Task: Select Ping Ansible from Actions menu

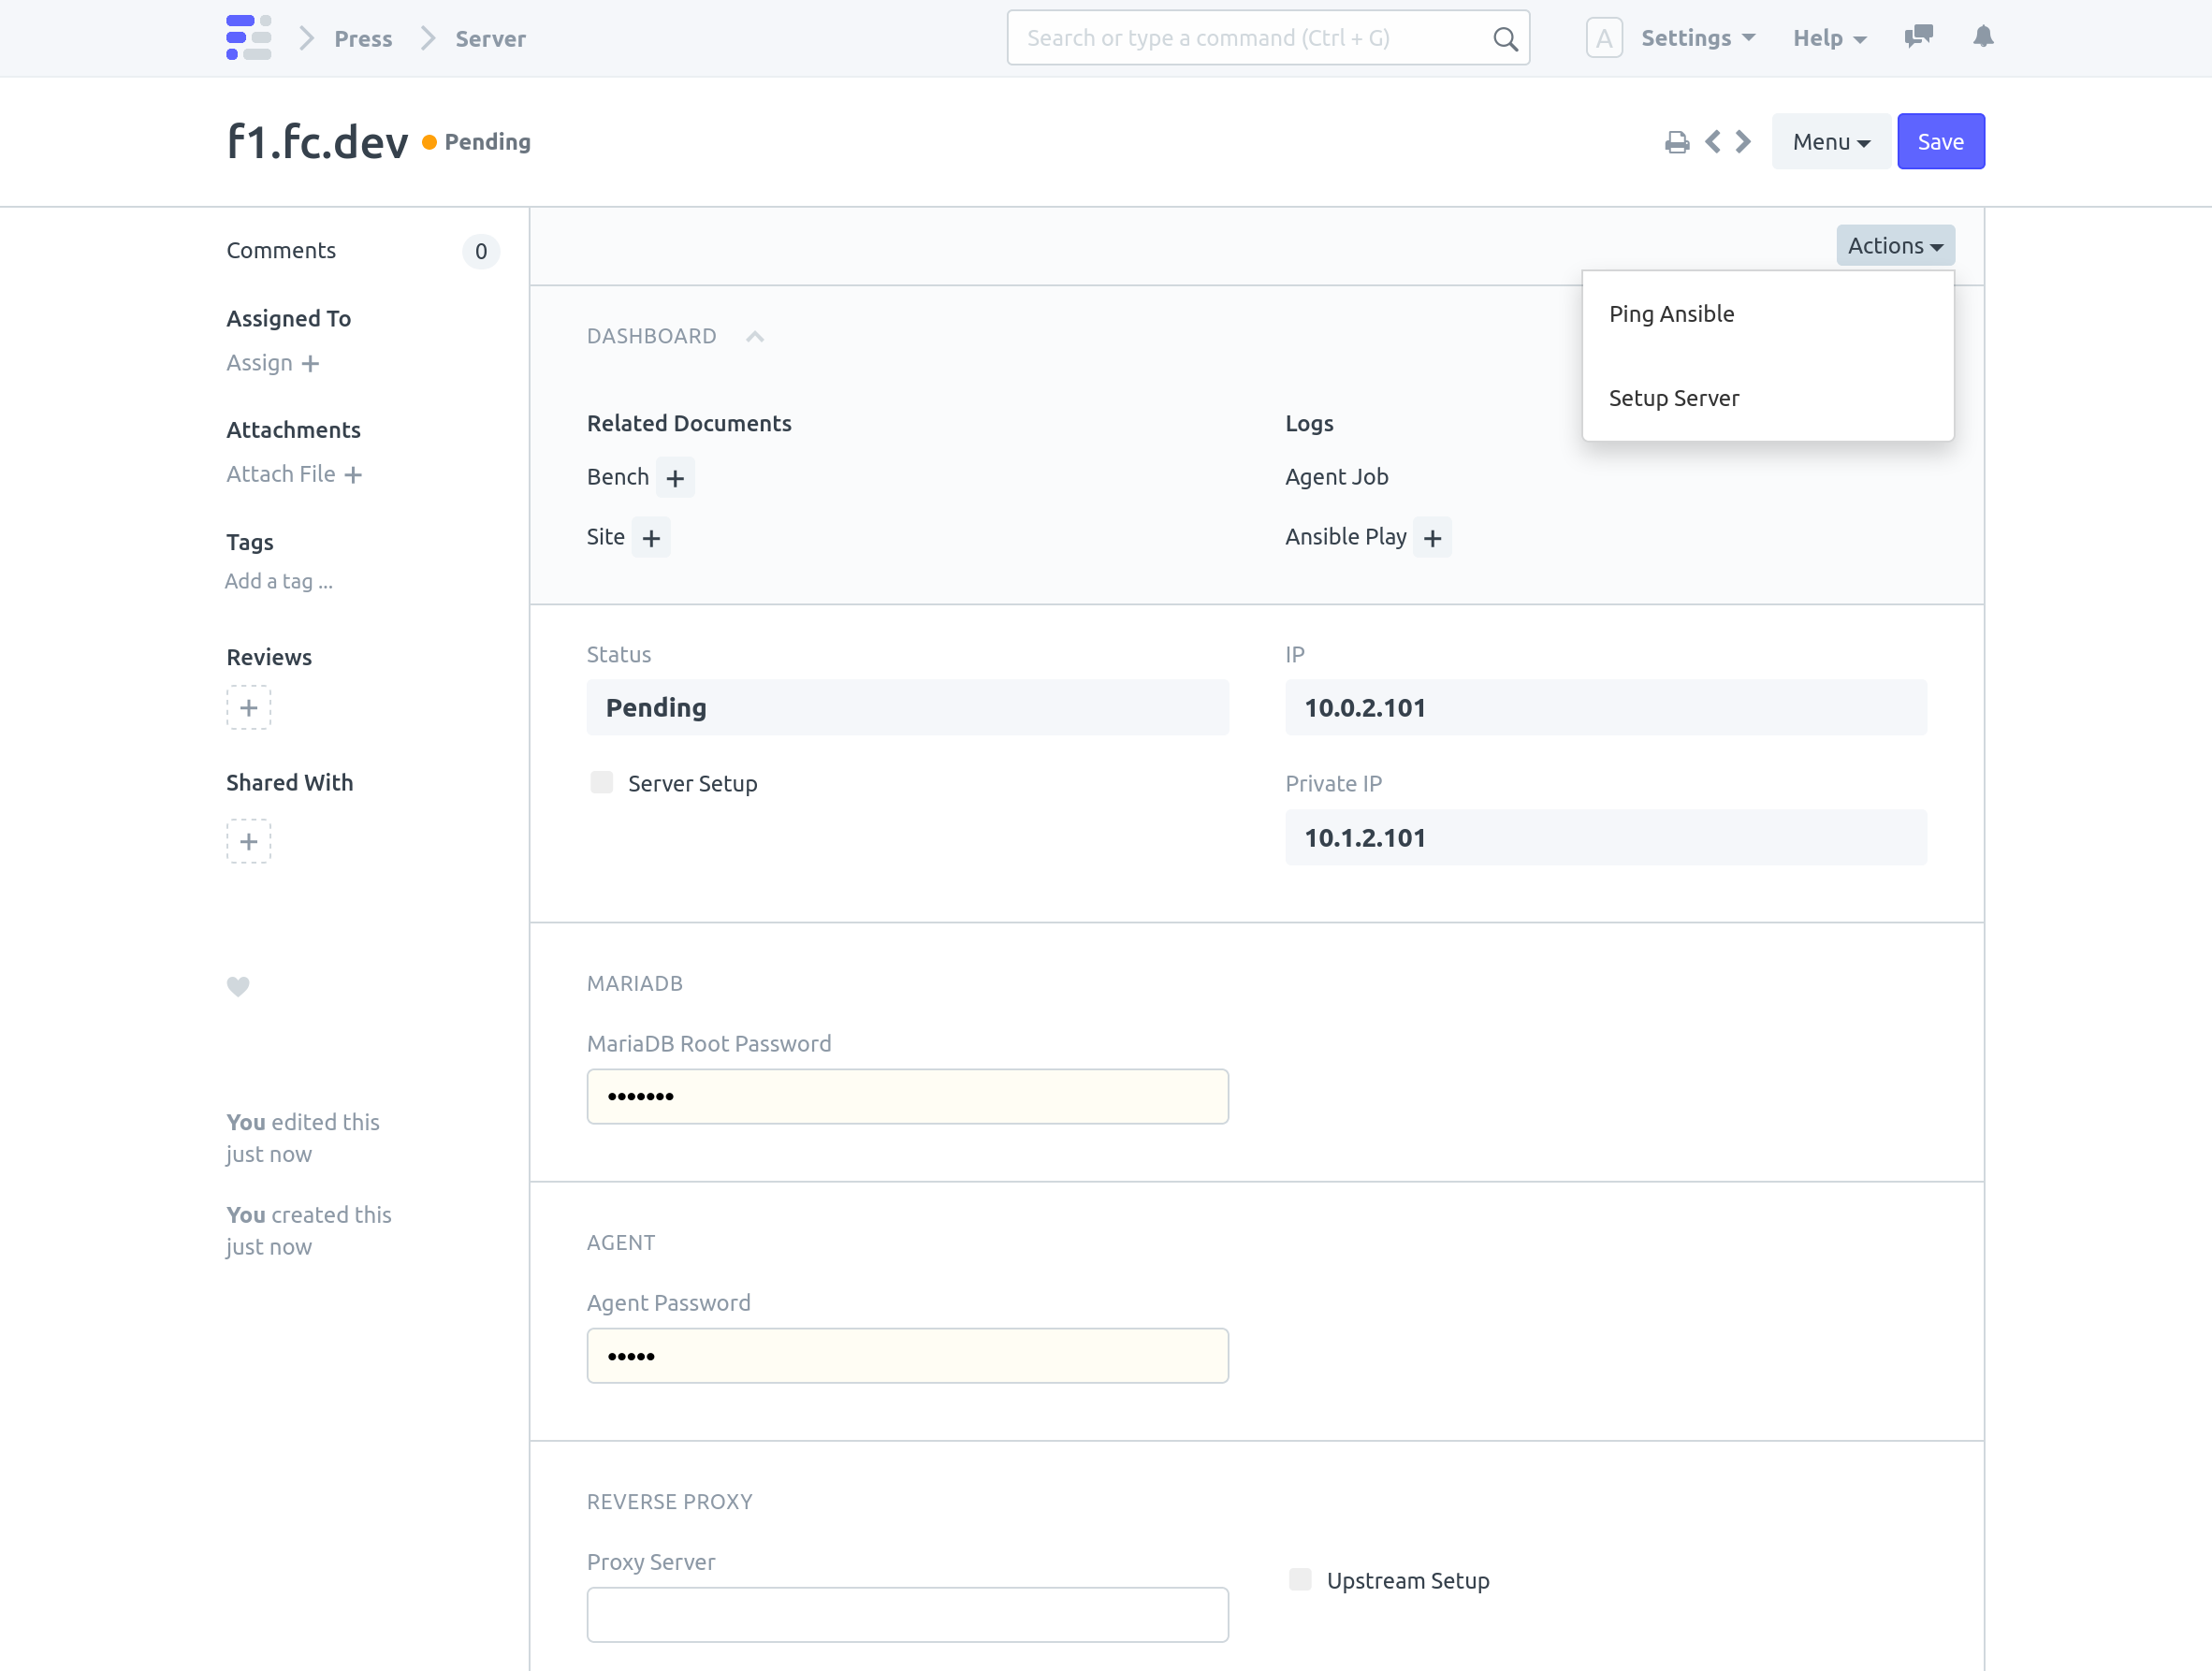Action: pos(1671,314)
